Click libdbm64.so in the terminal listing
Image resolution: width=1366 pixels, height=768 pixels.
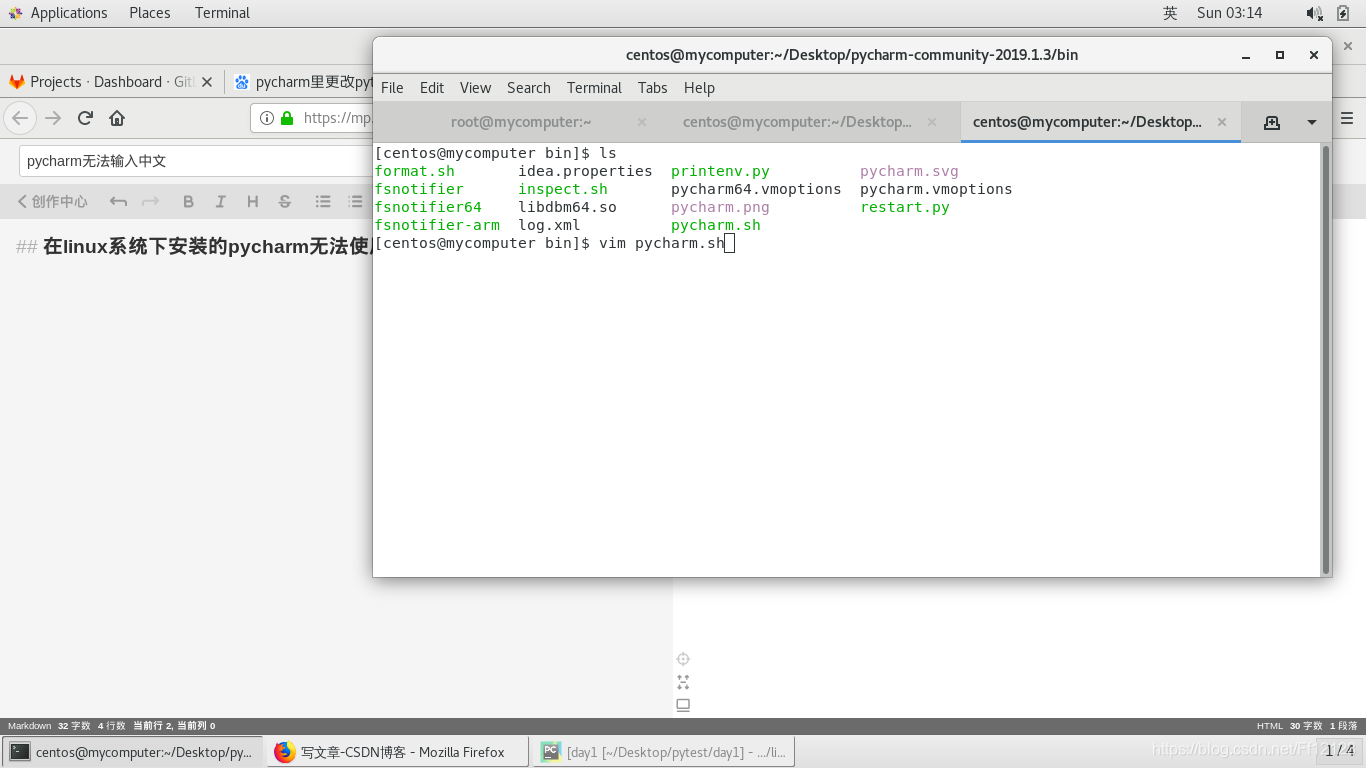(x=567, y=207)
